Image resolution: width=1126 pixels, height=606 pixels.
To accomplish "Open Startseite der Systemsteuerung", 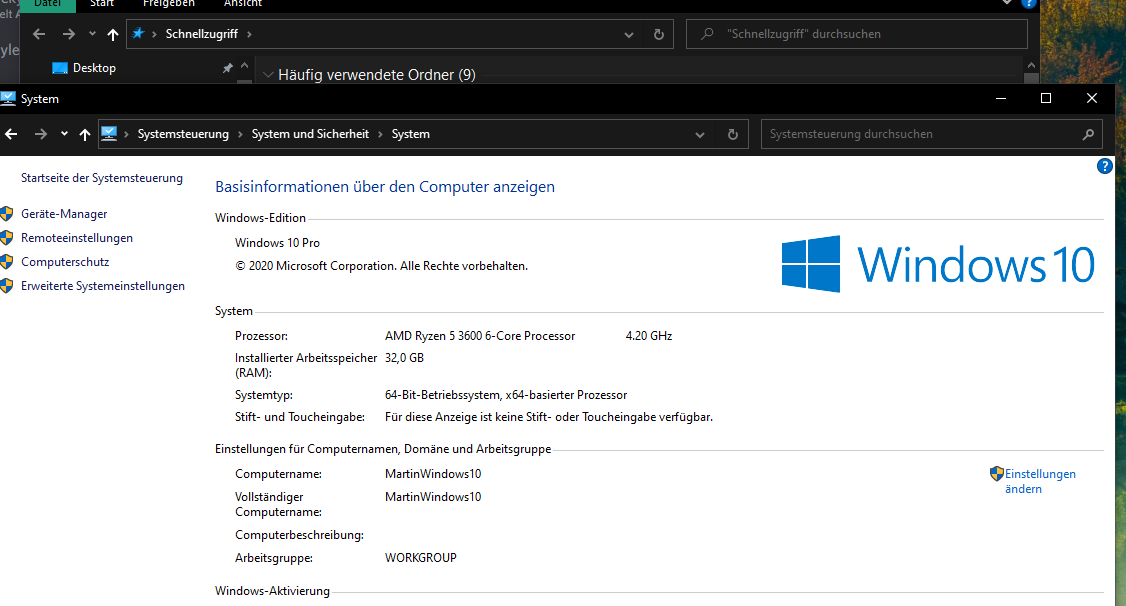I will tap(102, 178).
